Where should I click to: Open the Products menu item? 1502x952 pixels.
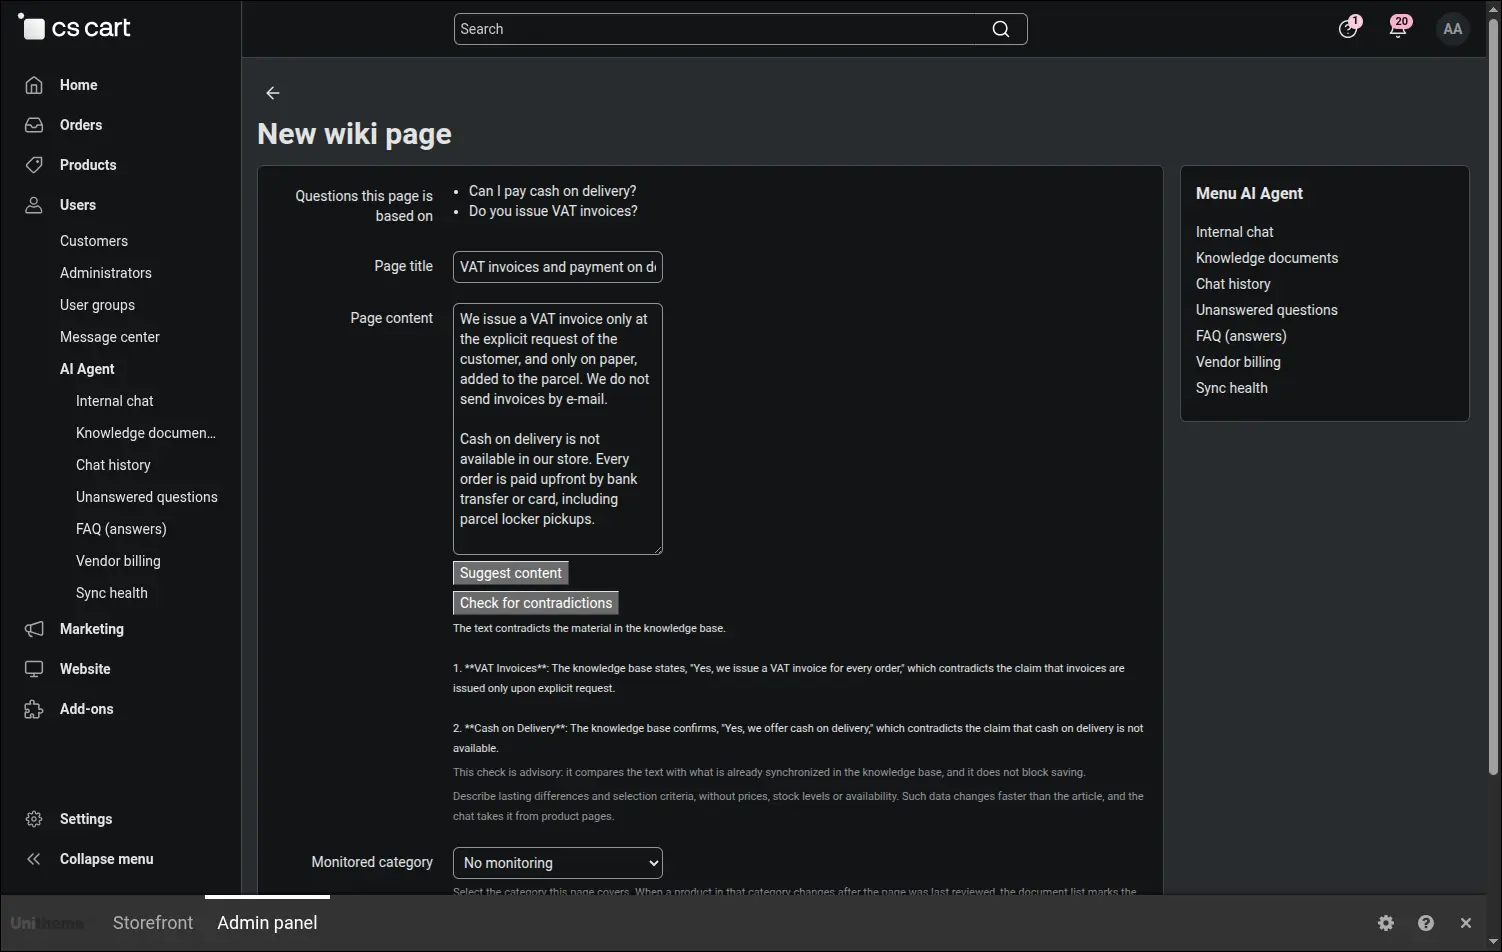[x=88, y=165]
